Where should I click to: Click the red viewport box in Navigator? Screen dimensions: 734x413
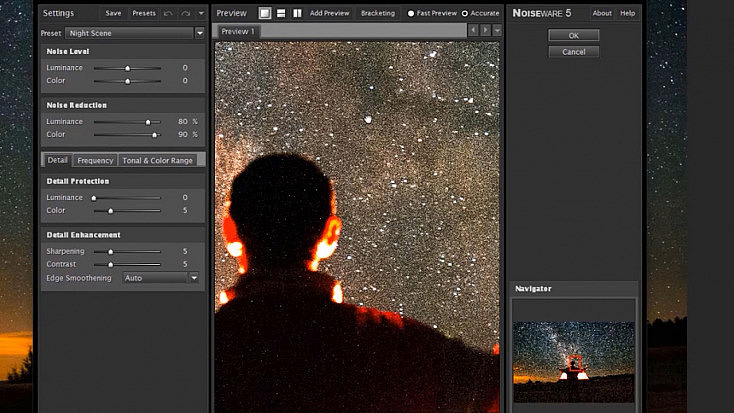pyautogui.click(x=575, y=363)
